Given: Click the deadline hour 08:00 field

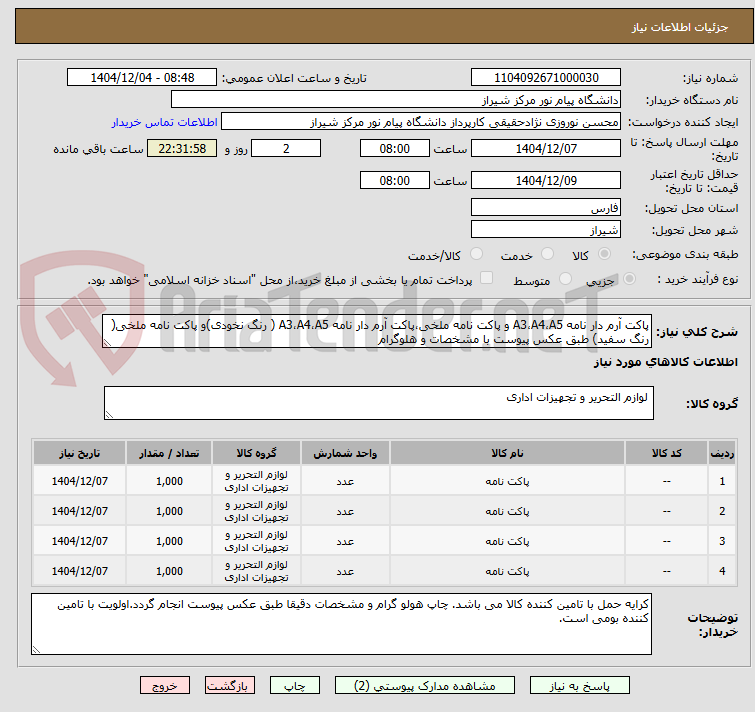Looking at the screenshot, I should click(x=394, y=148).
